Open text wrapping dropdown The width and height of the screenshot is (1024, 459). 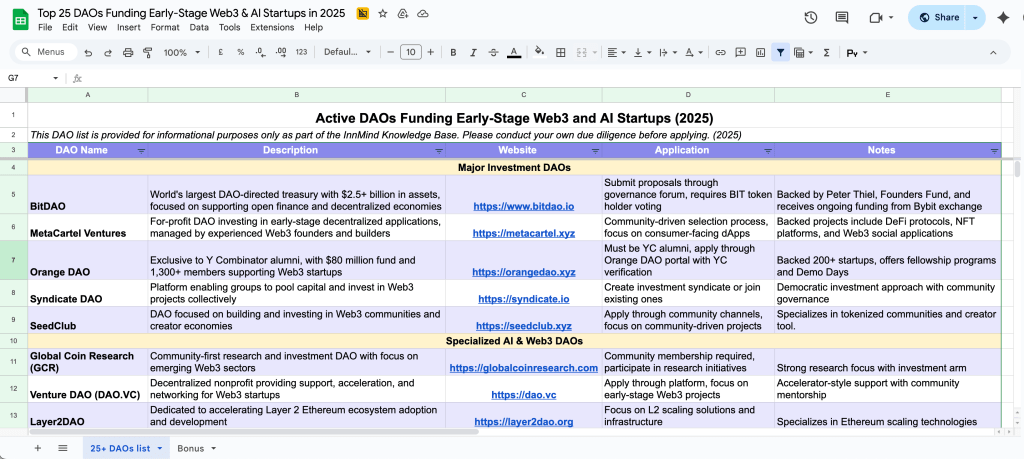click(668, 52)
